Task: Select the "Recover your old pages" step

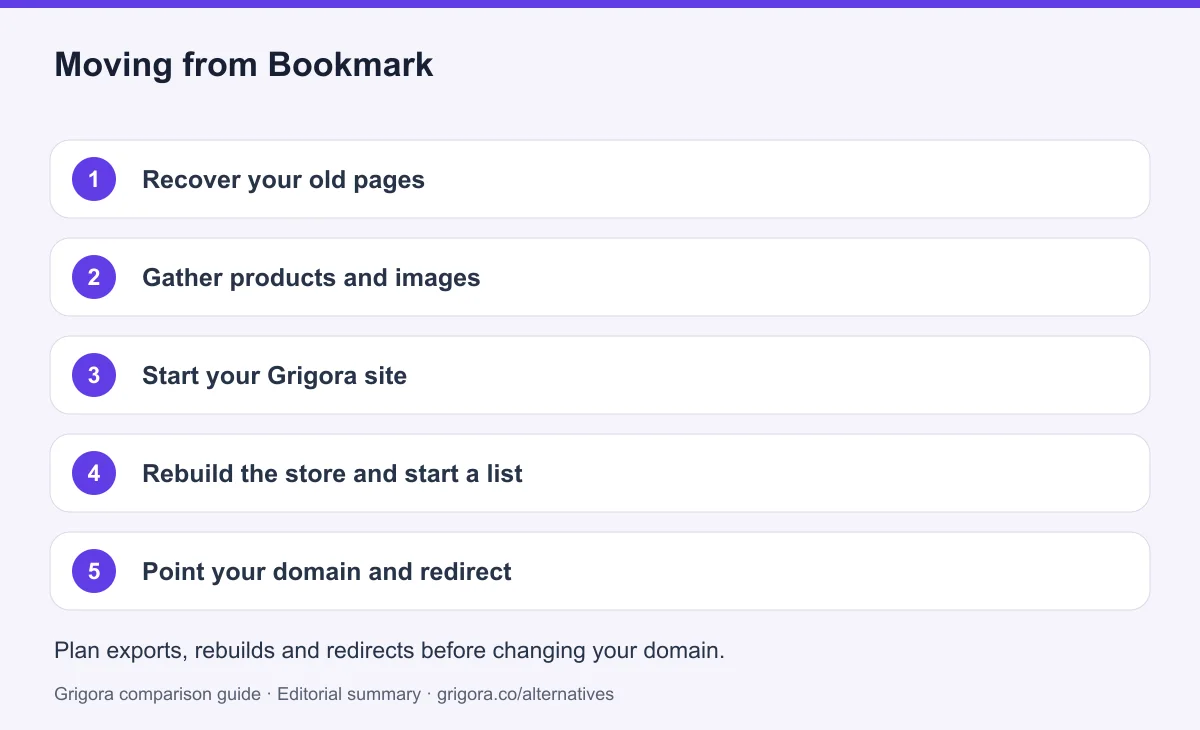Action: coord(600,179)
